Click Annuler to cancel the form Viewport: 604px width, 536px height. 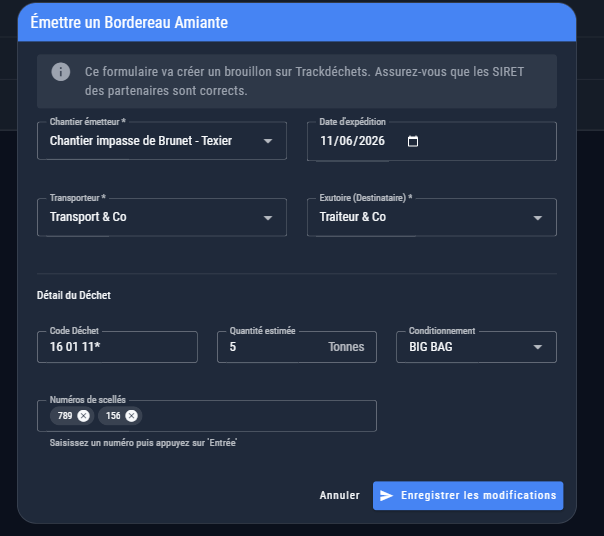tap(339, 496)
